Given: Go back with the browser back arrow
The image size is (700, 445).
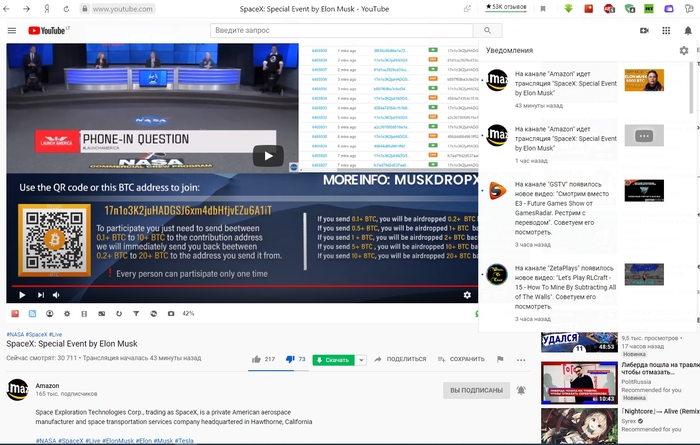Looking at the screenshot, I should pos(6,9).
